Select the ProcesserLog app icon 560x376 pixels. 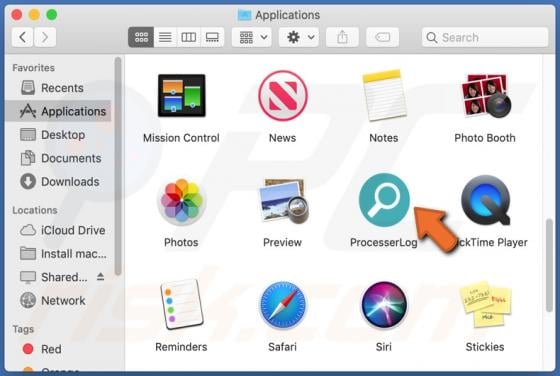384,200
